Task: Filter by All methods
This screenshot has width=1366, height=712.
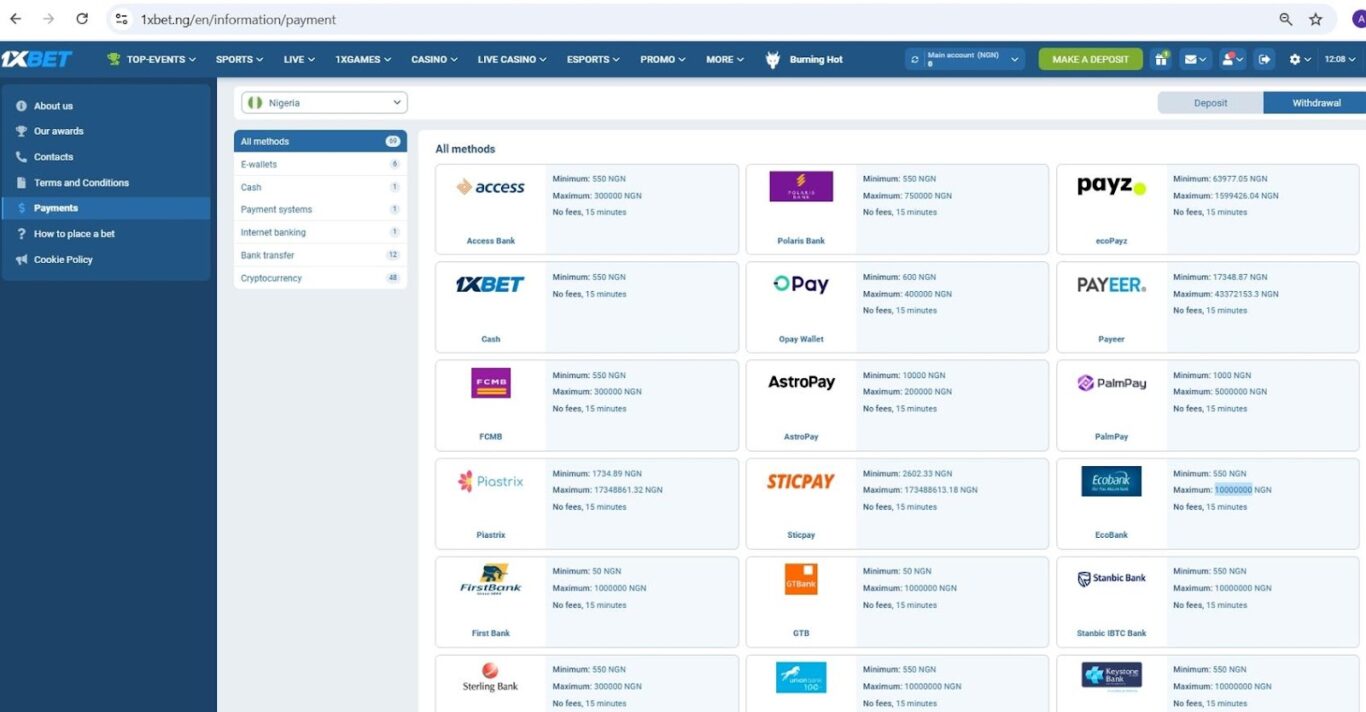Action: [x=320, y=141]
